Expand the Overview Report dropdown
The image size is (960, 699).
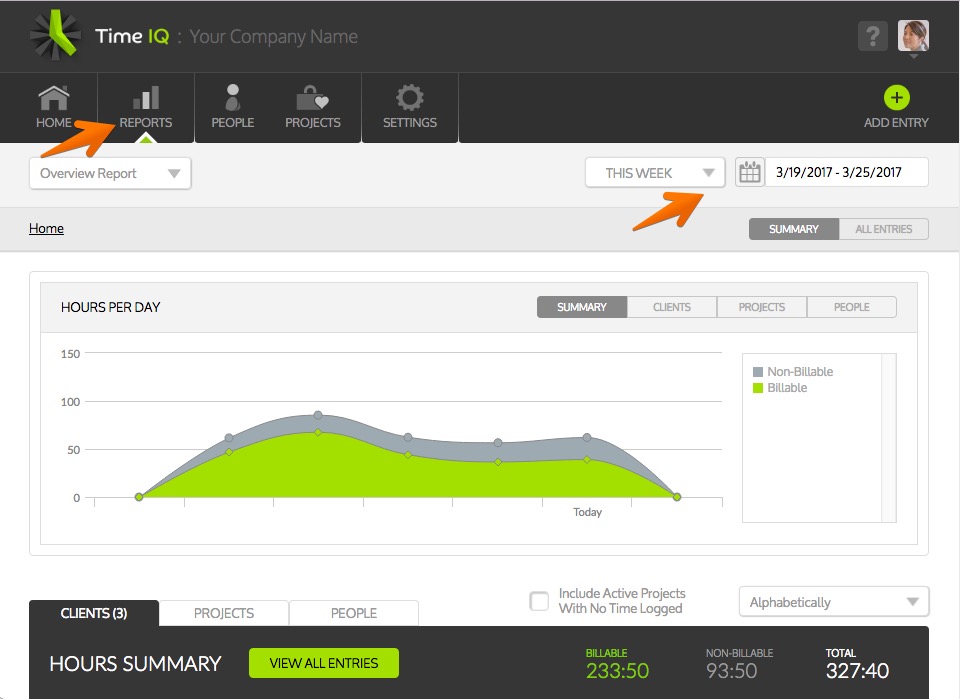[x=110, y=173]
